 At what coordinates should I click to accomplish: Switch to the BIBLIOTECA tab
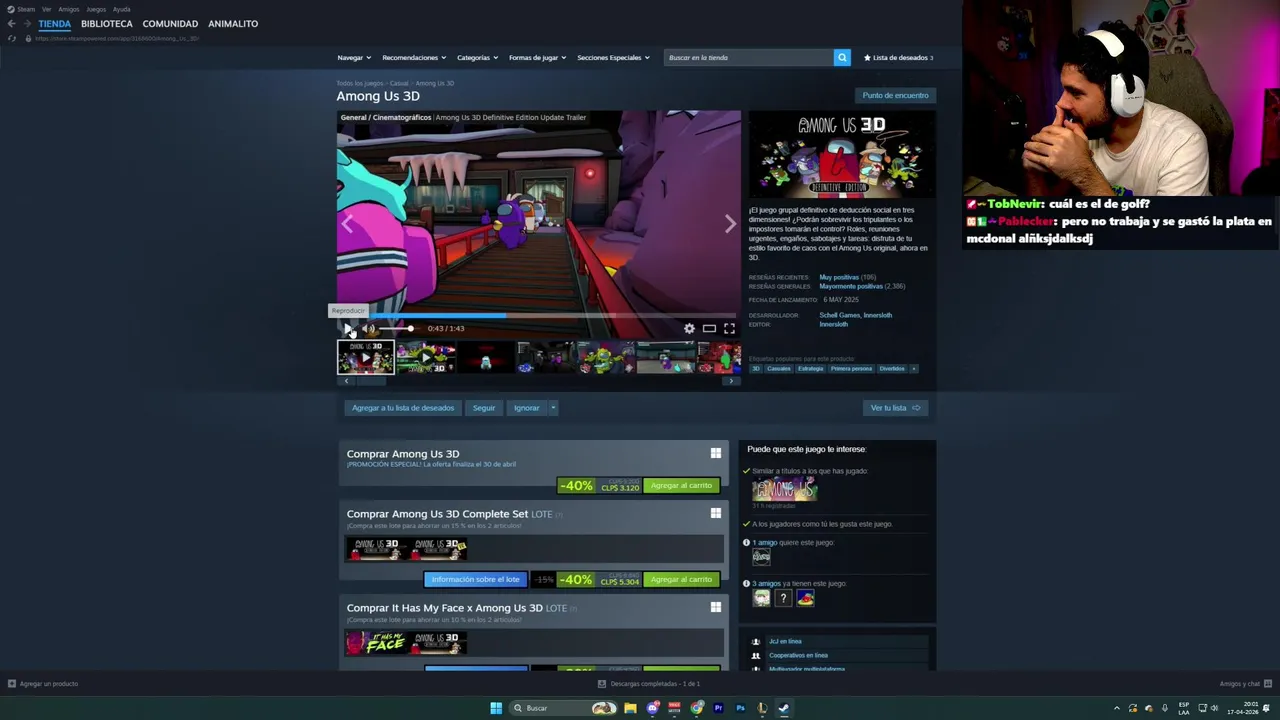(x=107, y=23)
